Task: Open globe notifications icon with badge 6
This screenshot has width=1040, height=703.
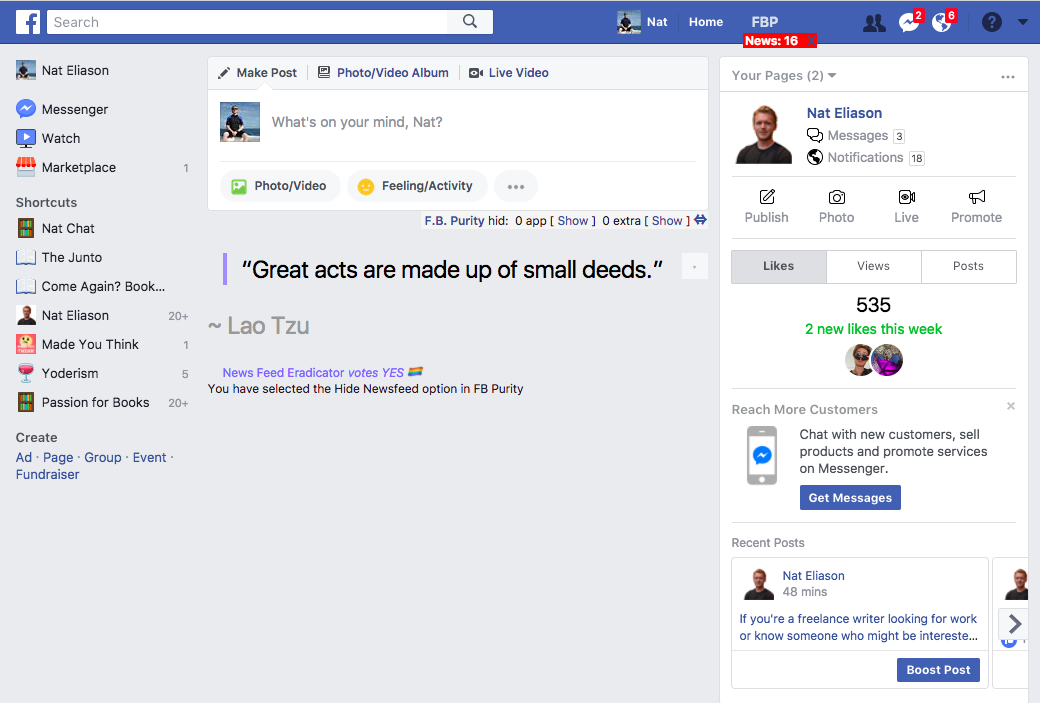Action: click(942, 22)
